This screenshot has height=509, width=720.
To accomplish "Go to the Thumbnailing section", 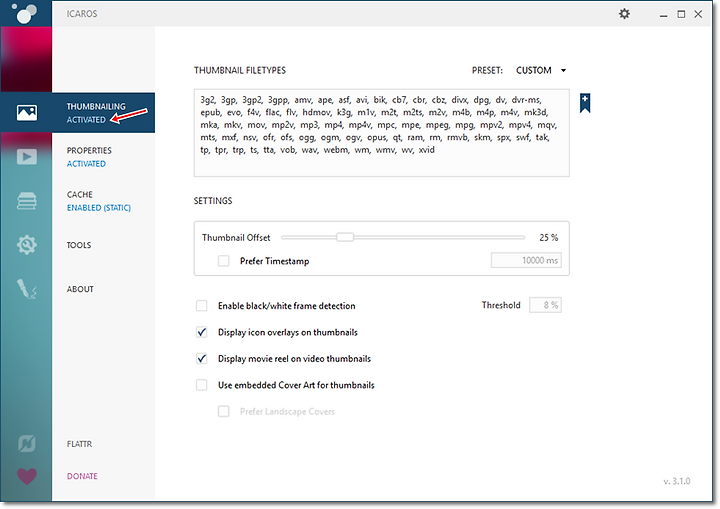I will tap(96, 107).
